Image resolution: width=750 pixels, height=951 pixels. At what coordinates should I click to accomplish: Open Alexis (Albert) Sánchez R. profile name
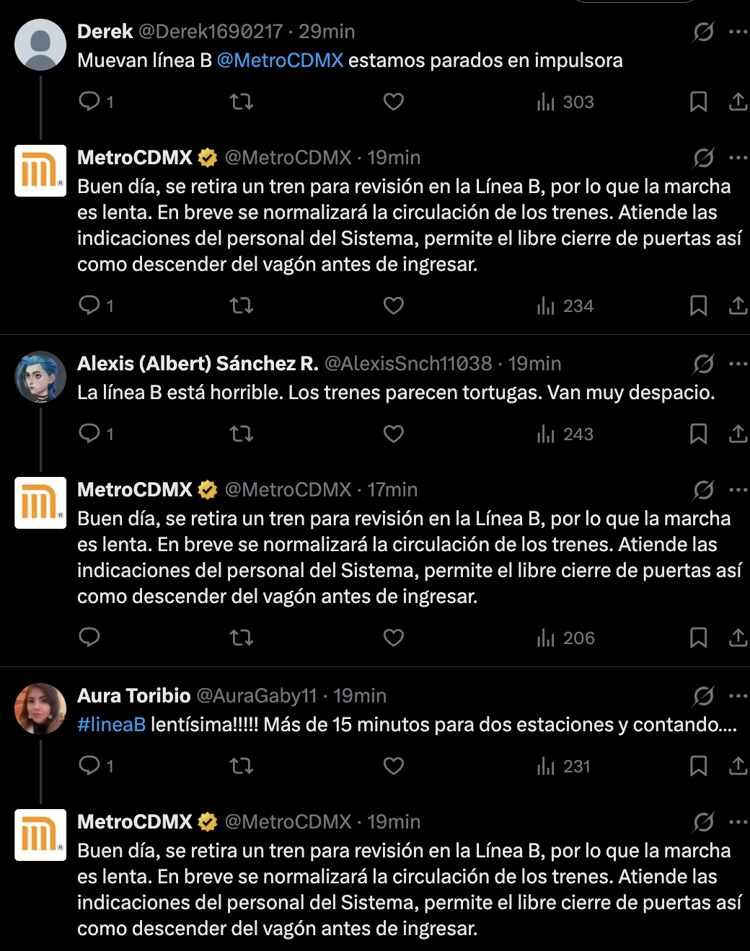pyautogui.click(x=197, y=364)
